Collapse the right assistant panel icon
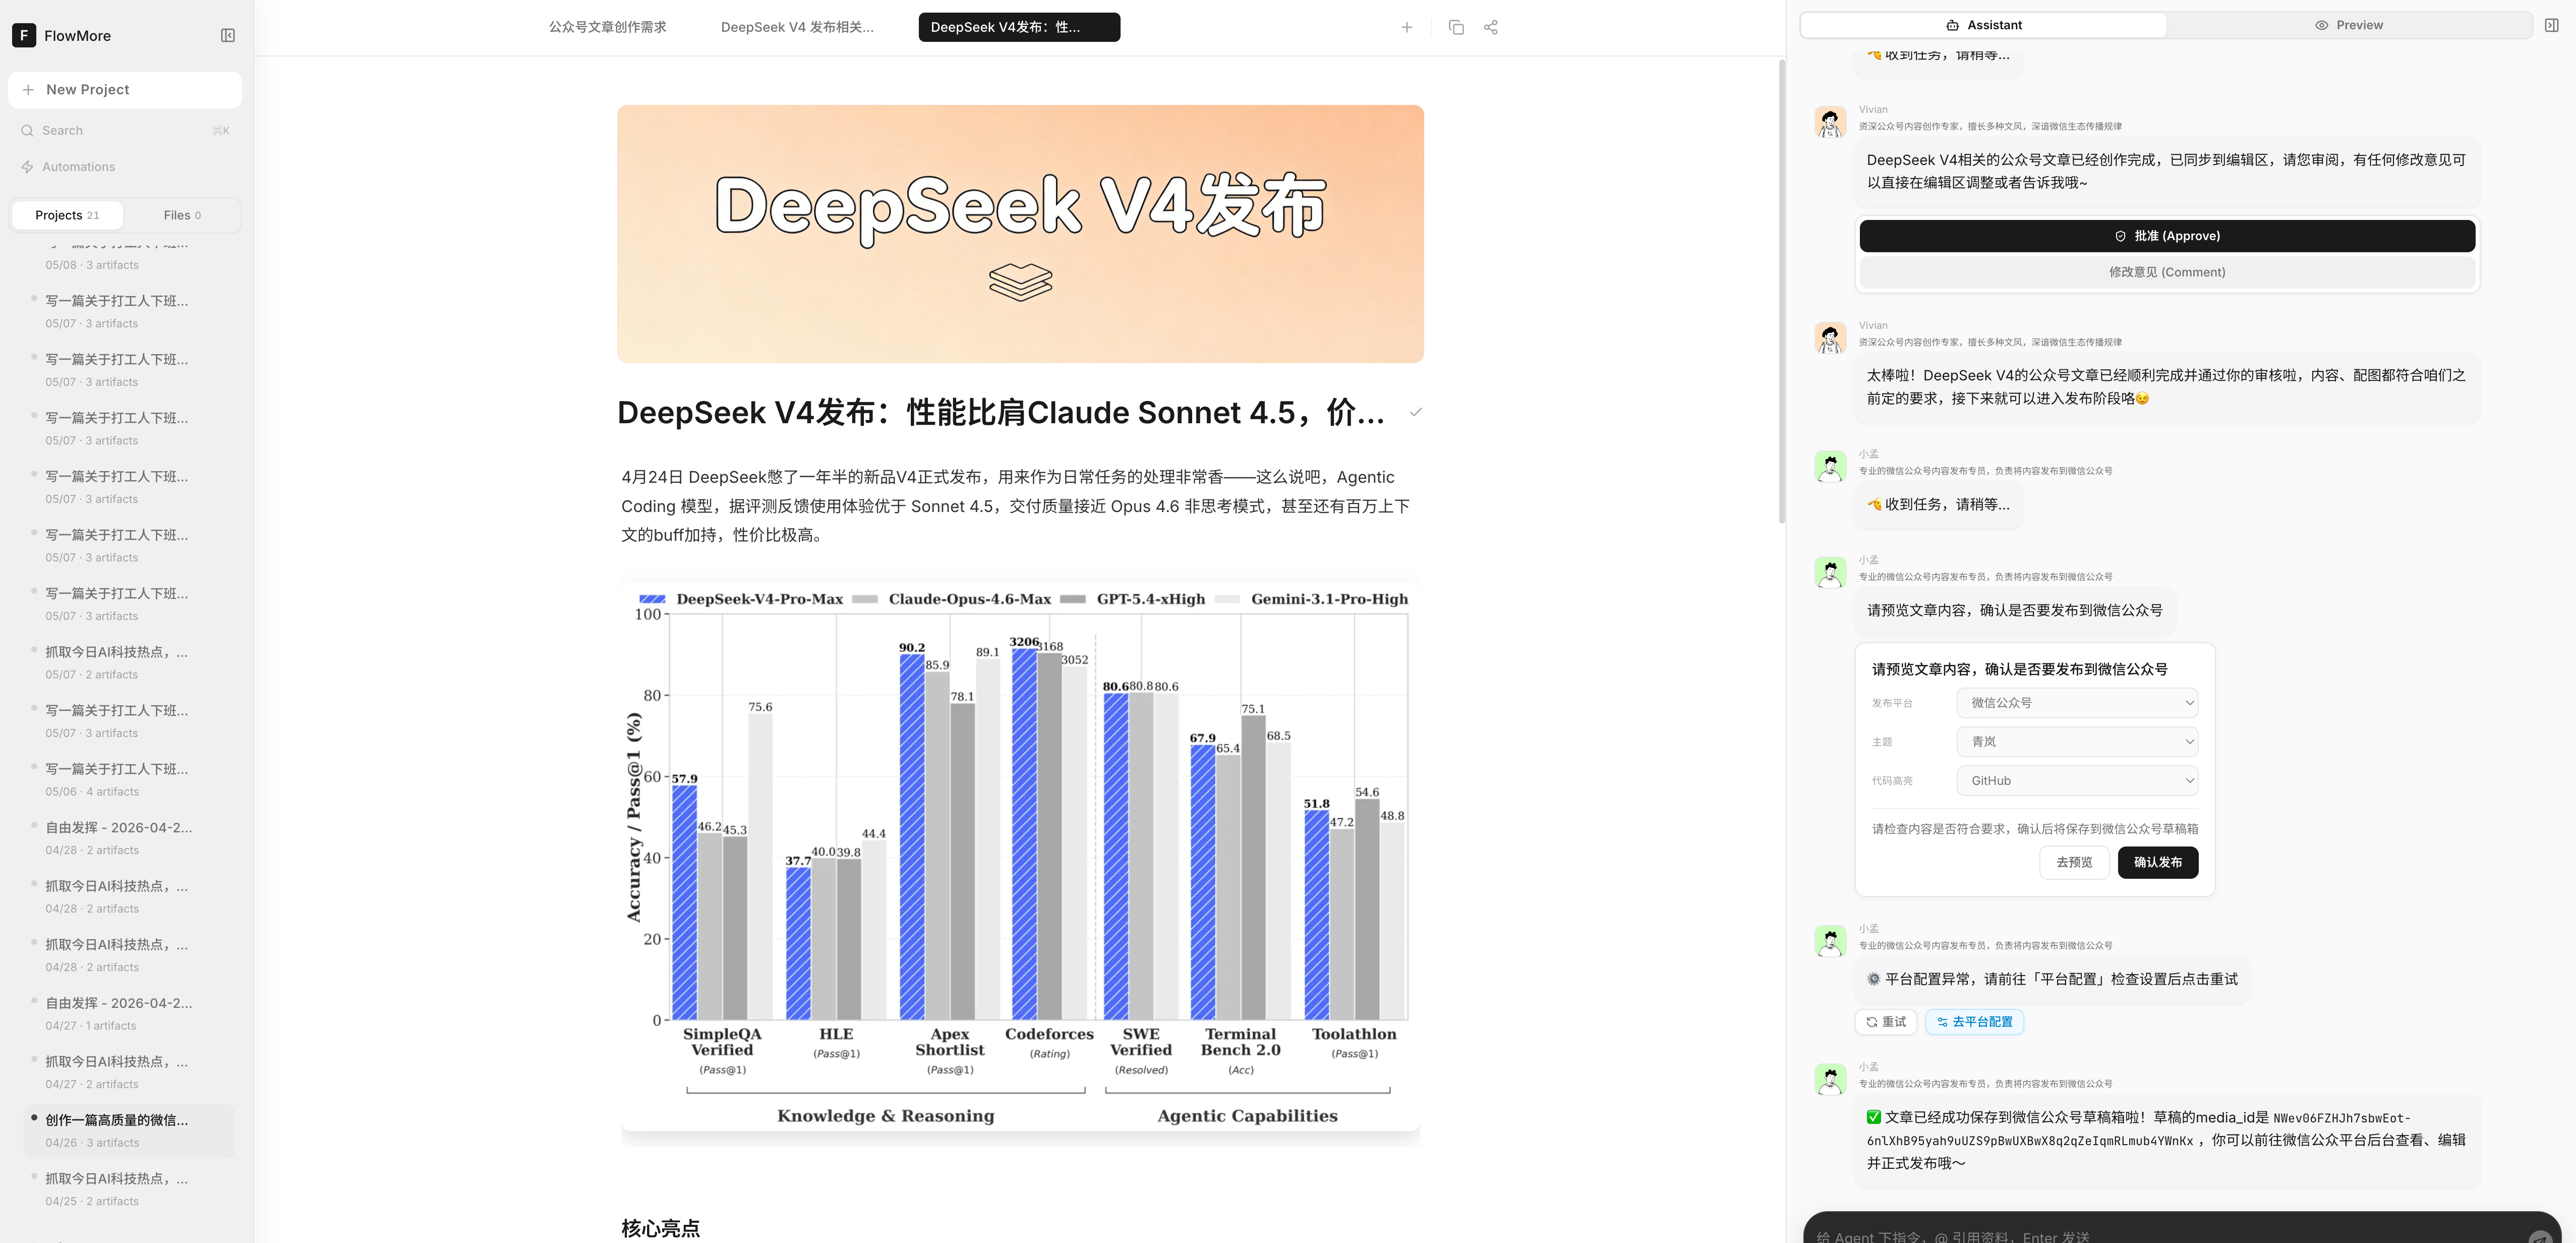2576x1243 pixels. pos(2551,25)
